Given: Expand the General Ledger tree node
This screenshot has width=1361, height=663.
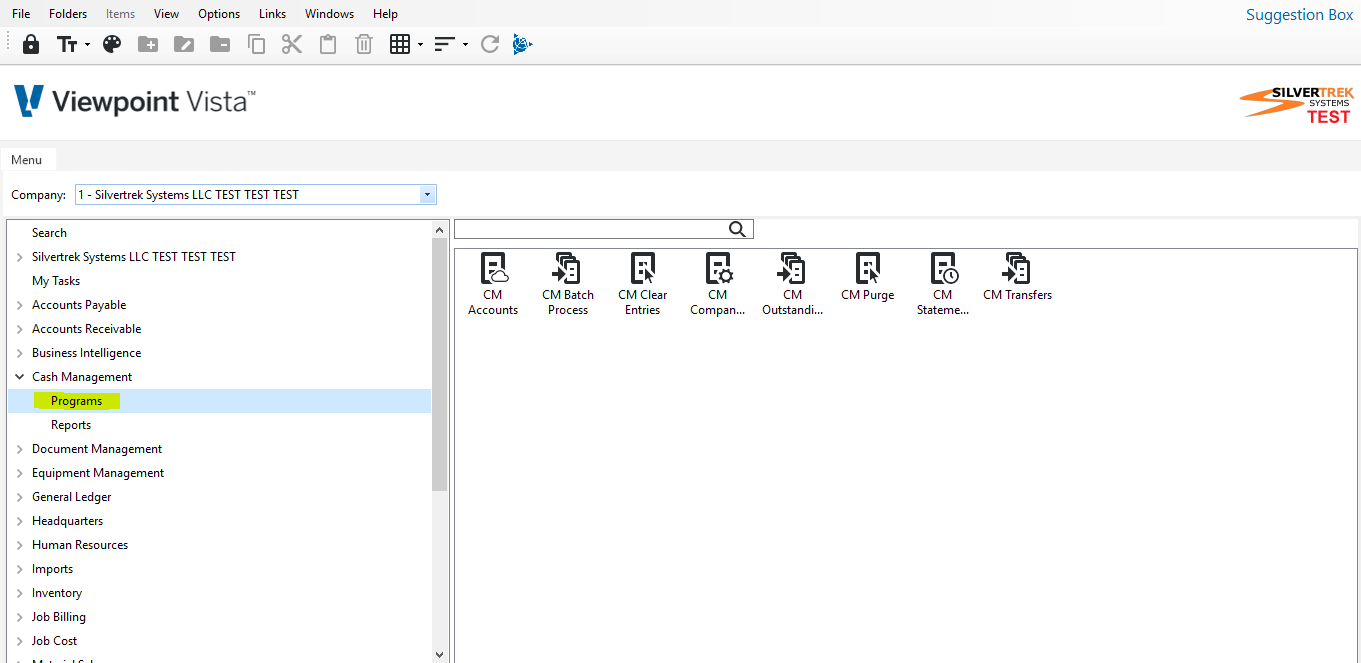Looking at the screenshot, I should (x=20, y=497).
